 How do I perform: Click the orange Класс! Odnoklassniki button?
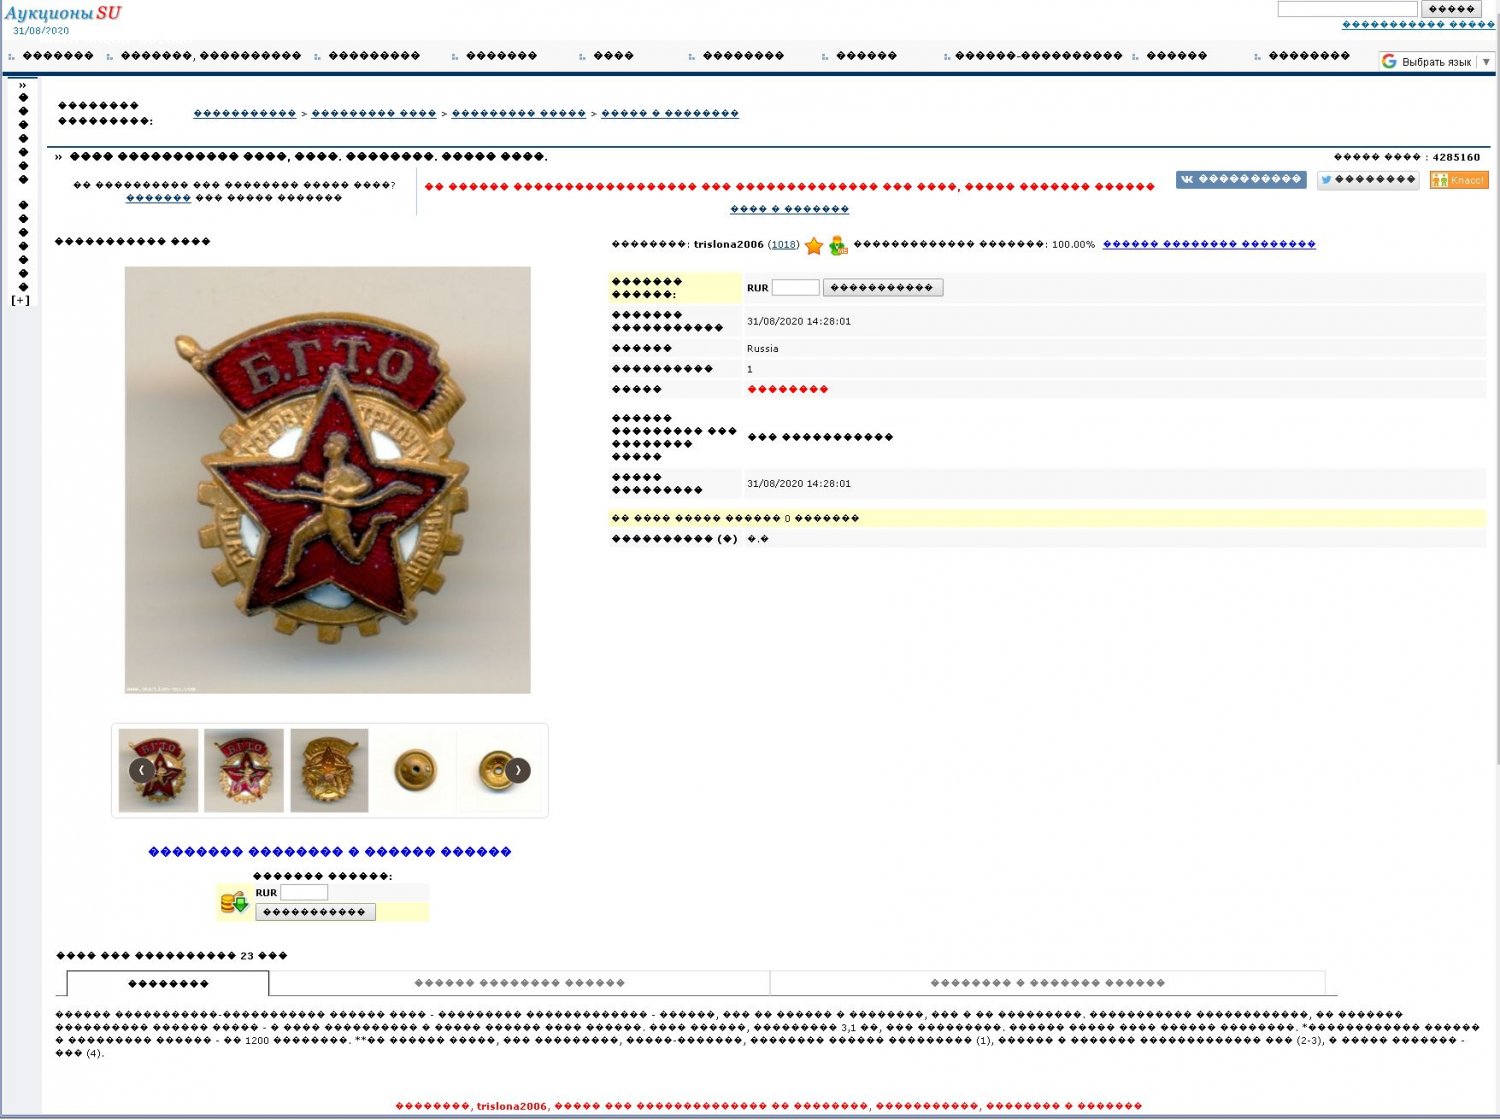[x=1458, y=180]
